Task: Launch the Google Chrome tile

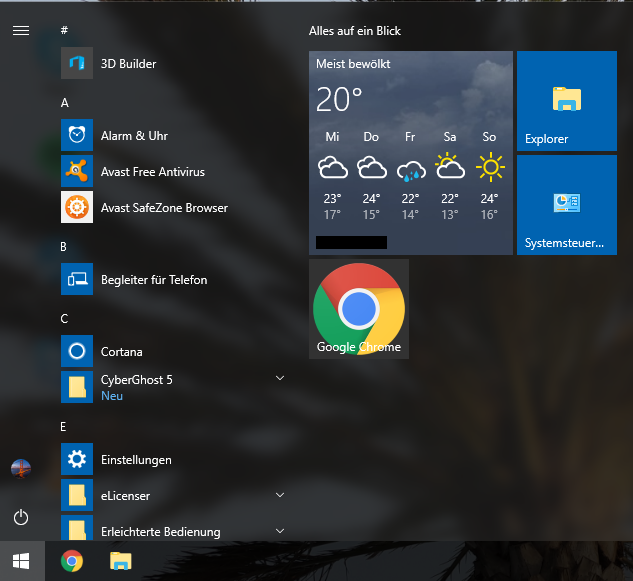Action: point(359,309)
